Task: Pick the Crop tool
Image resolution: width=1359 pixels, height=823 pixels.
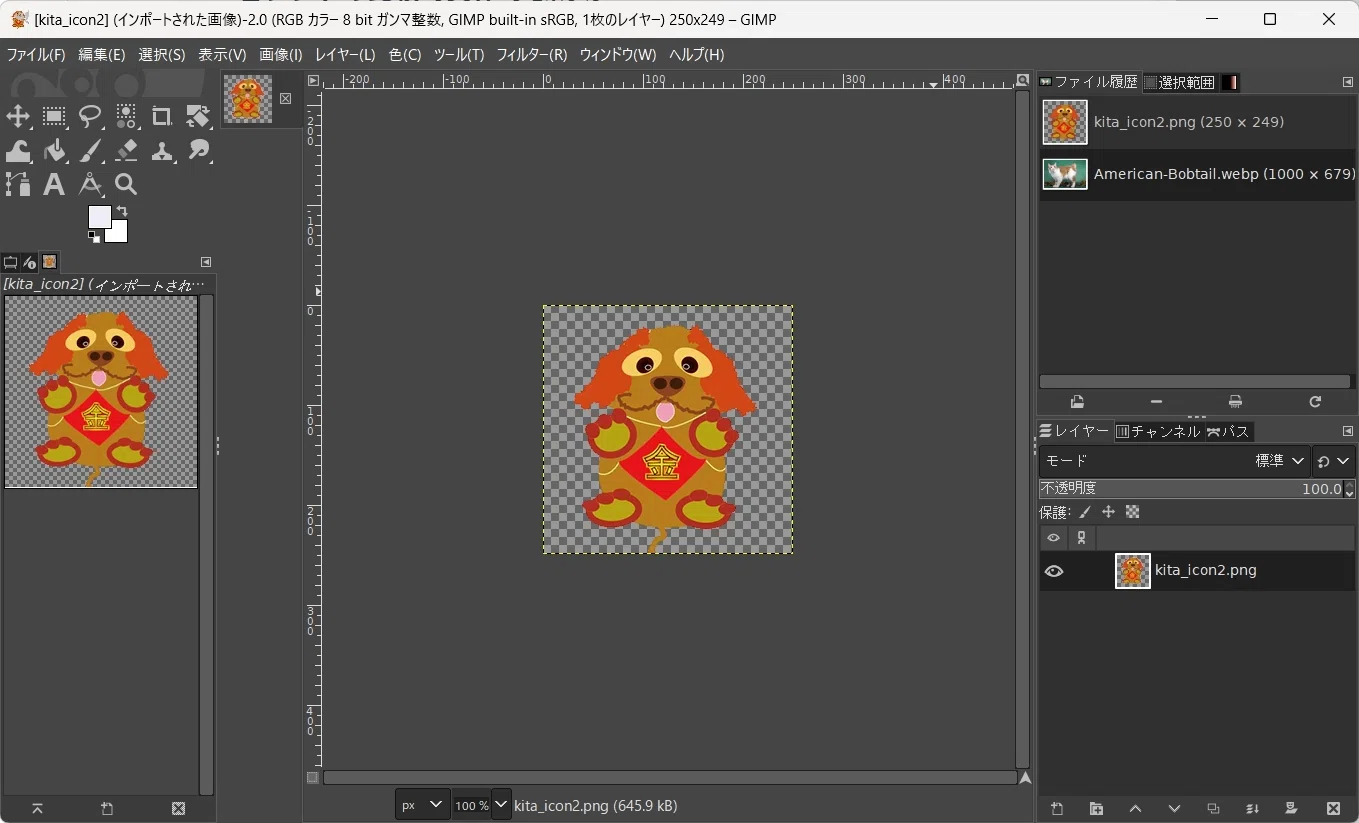Action: (x=161, y=117)
